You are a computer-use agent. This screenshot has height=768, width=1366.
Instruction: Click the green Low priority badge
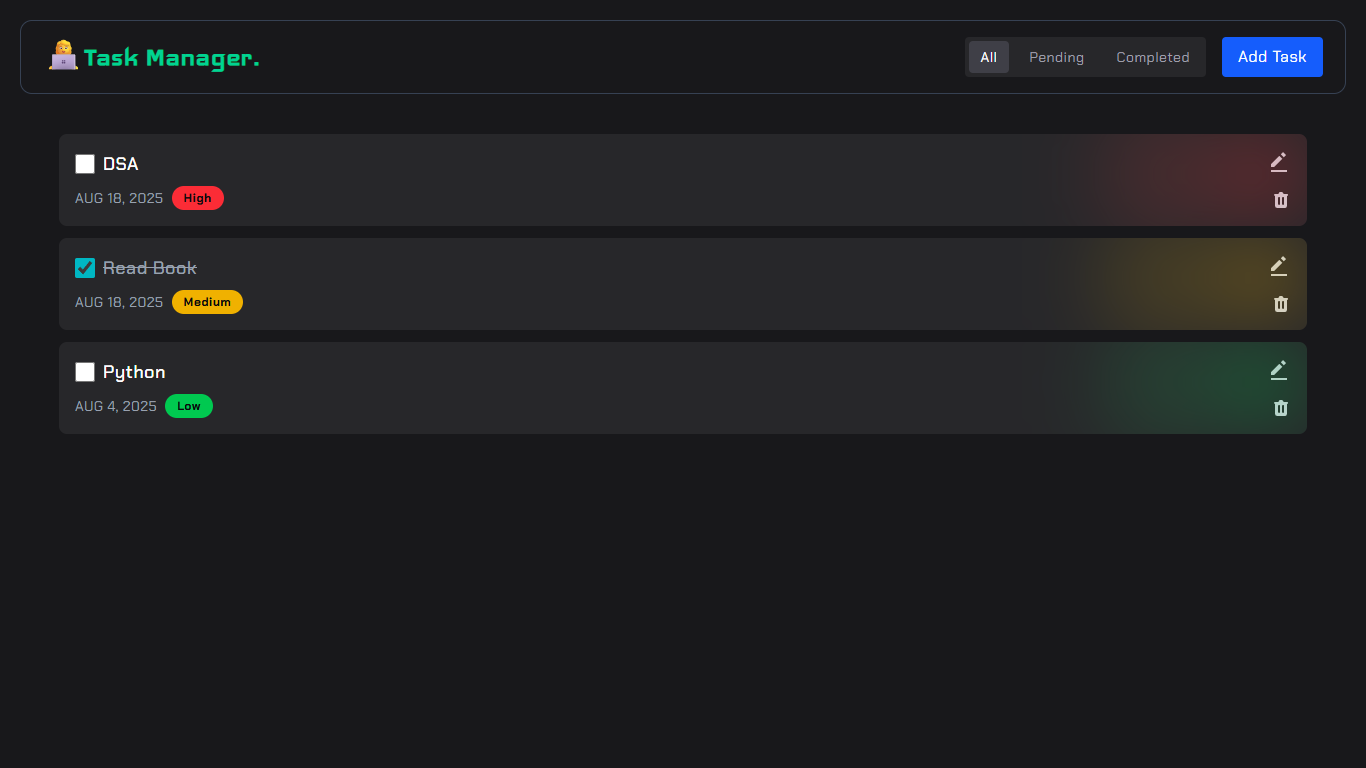coord(189,406)
